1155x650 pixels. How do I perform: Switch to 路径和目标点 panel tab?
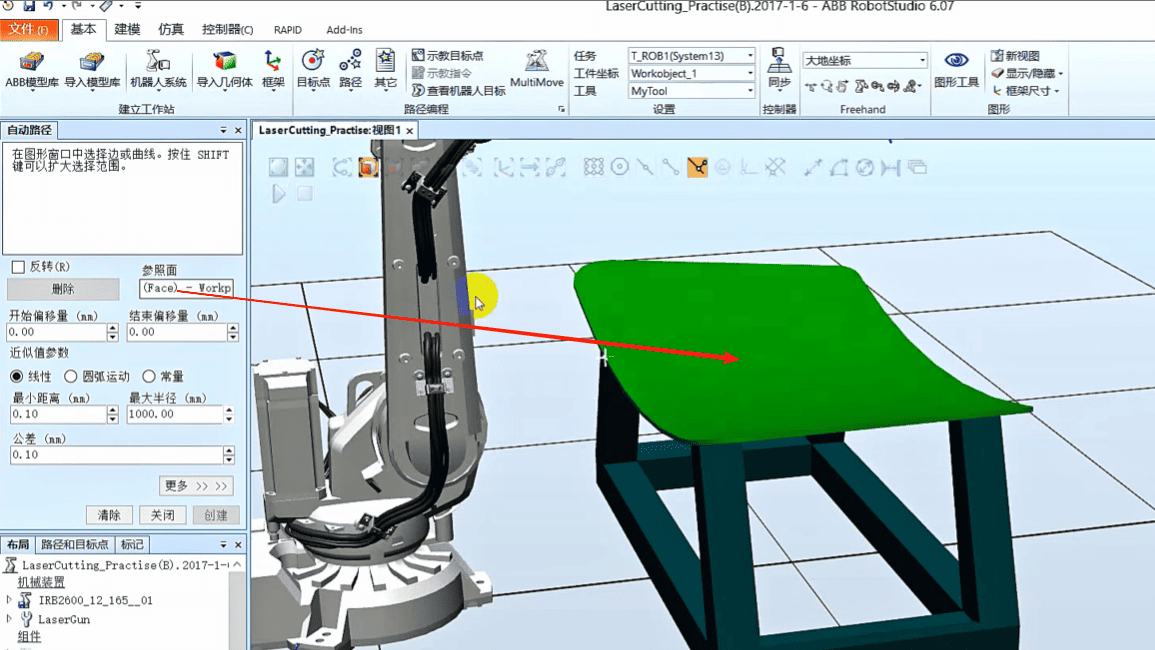[x=74, y=545]
